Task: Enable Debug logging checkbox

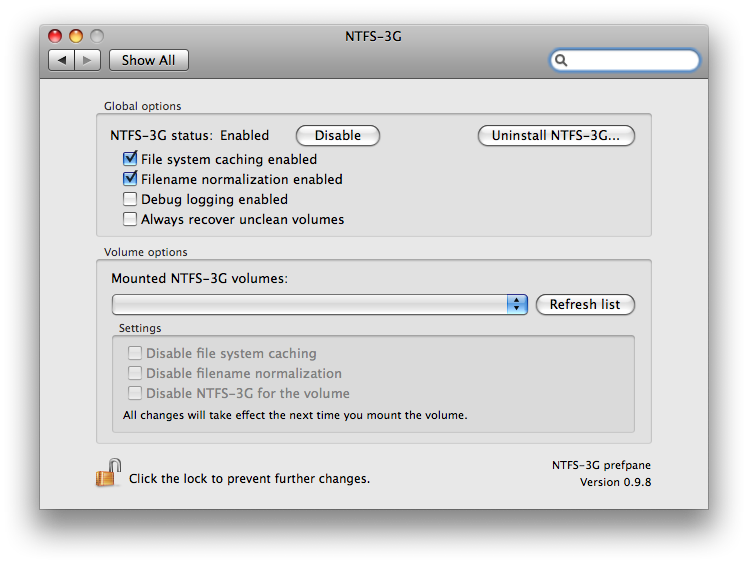Action: [x=130, y=198]
